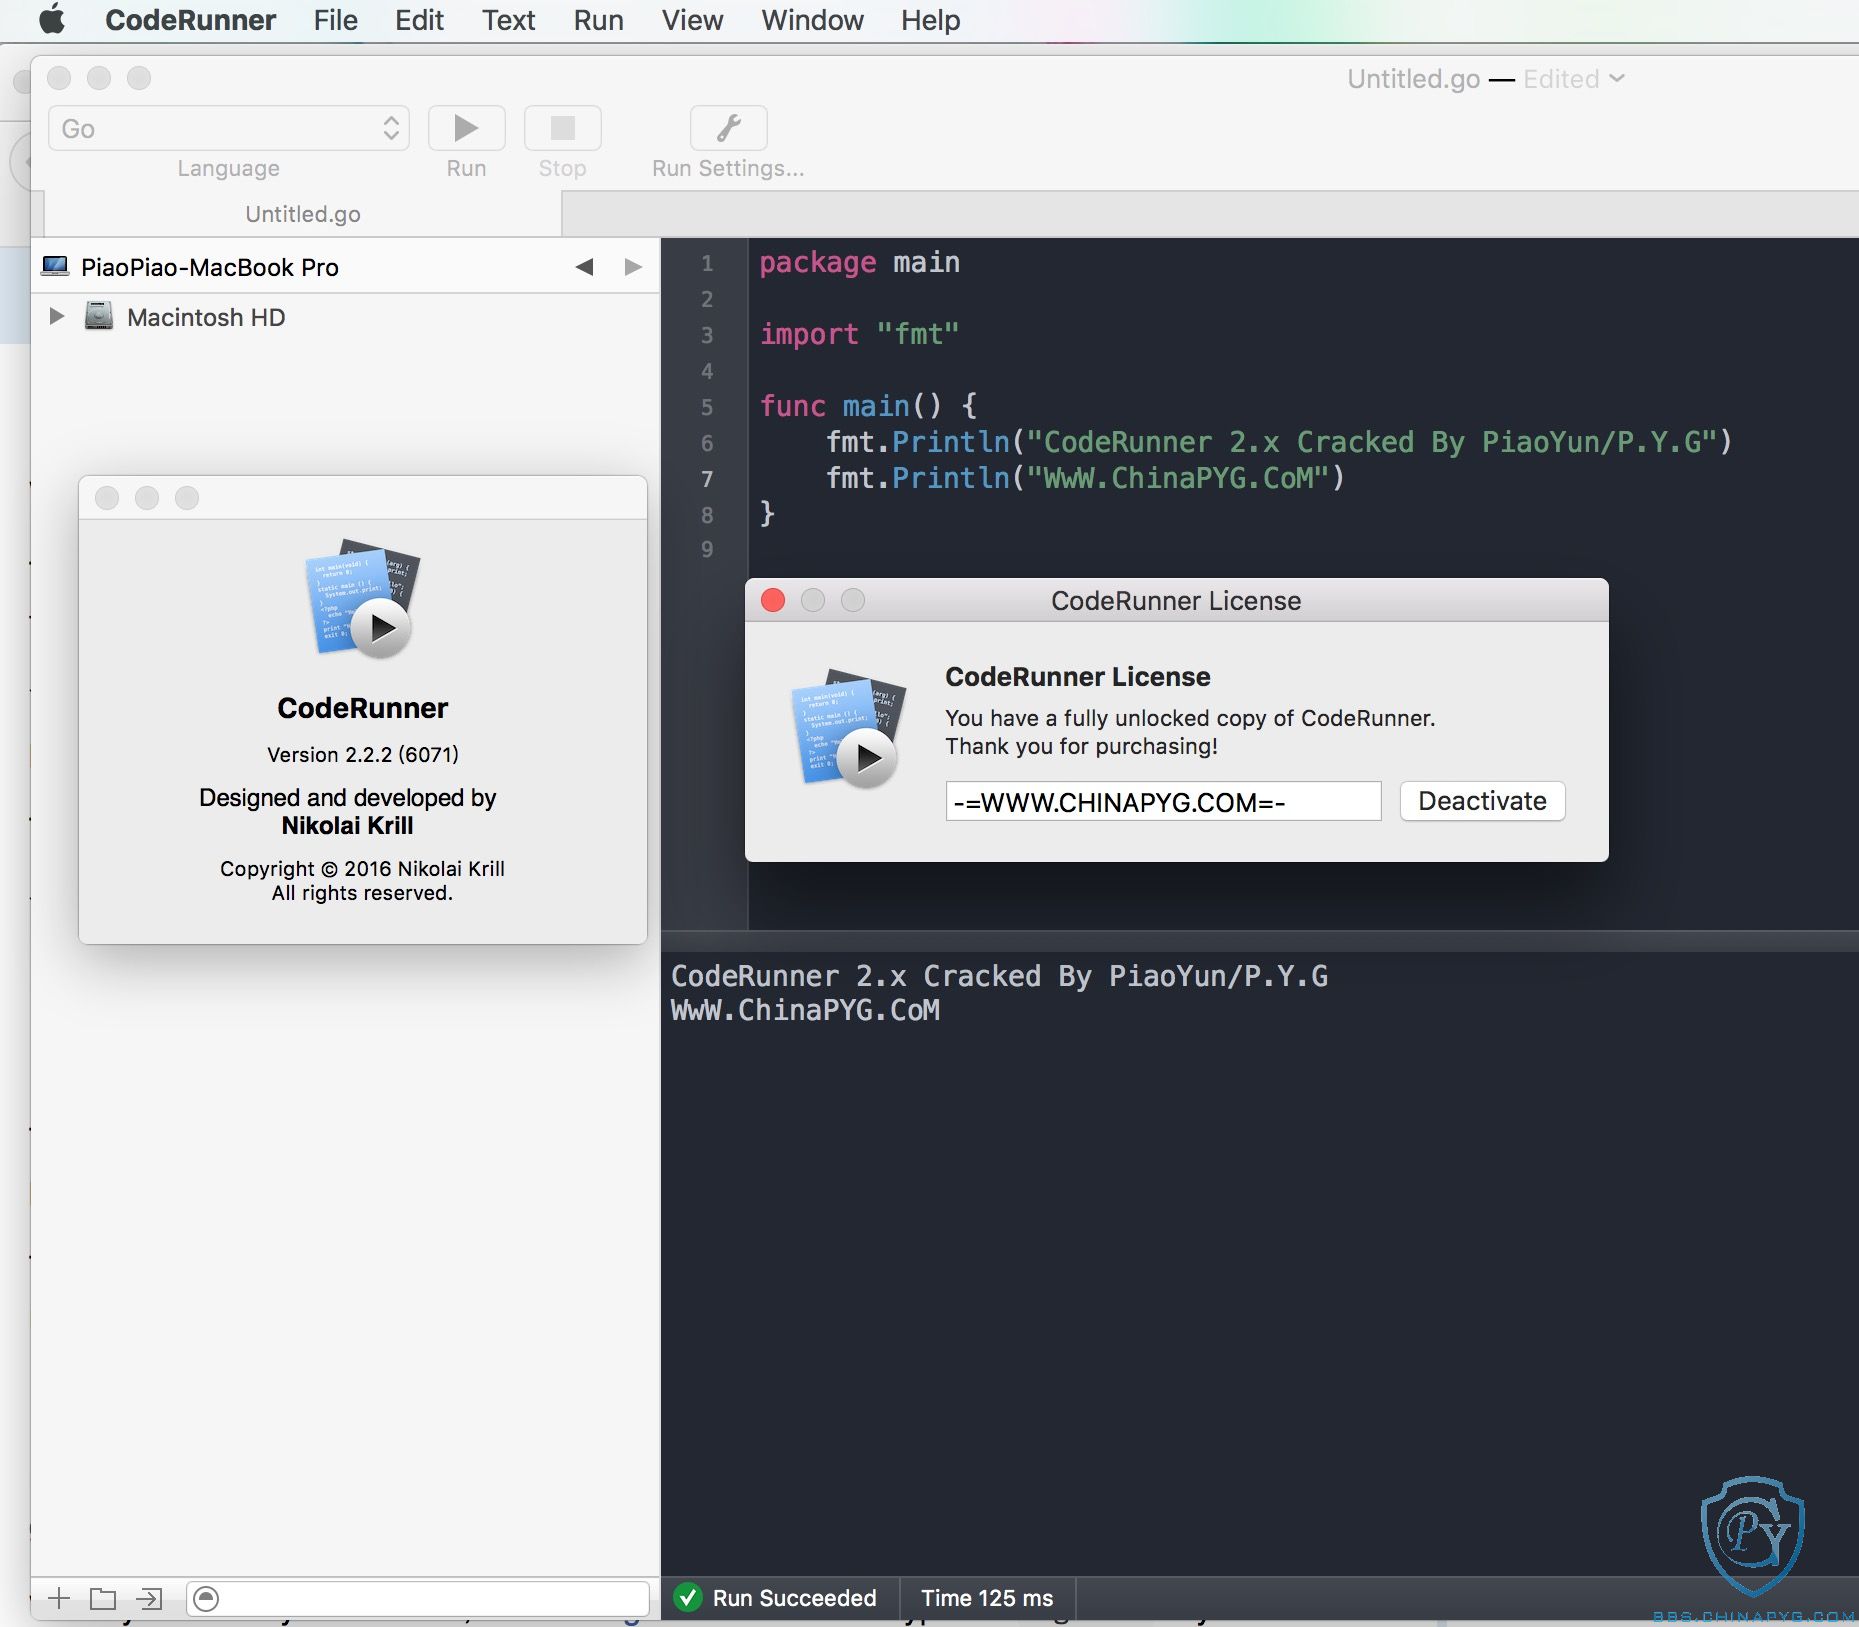Click the reveal arrow icon in sidebar footer
1859x1627 pixels.
click(x=149, y=1598)
